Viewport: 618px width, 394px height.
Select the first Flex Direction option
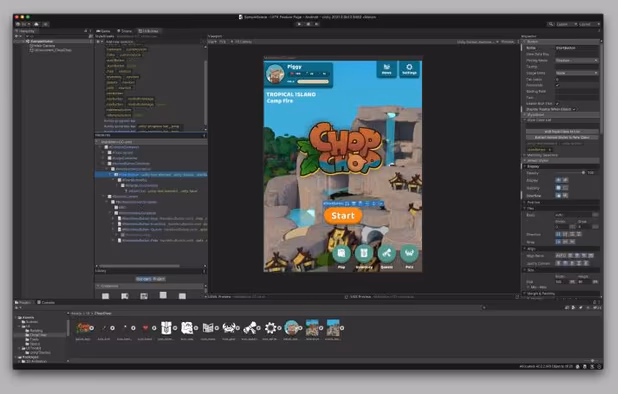coord(558,234)
